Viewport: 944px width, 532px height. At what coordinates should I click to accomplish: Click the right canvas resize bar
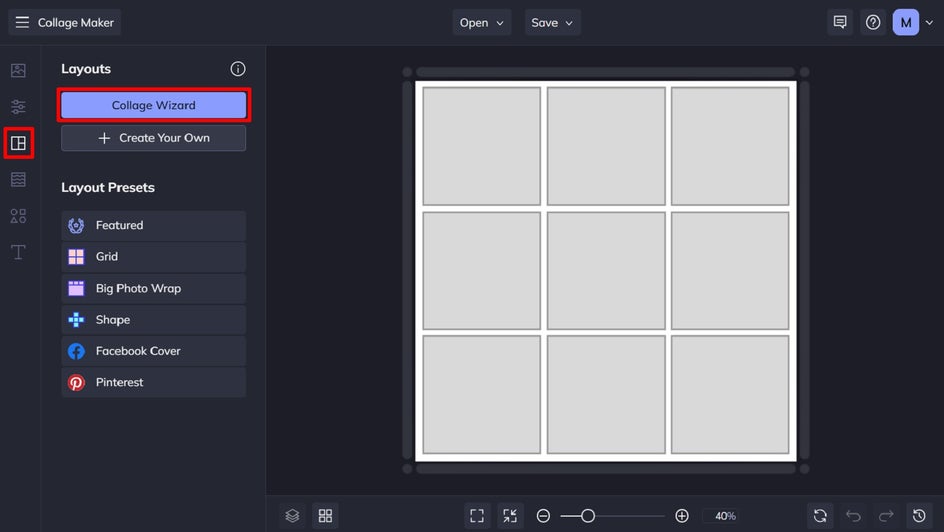[804, 270]
